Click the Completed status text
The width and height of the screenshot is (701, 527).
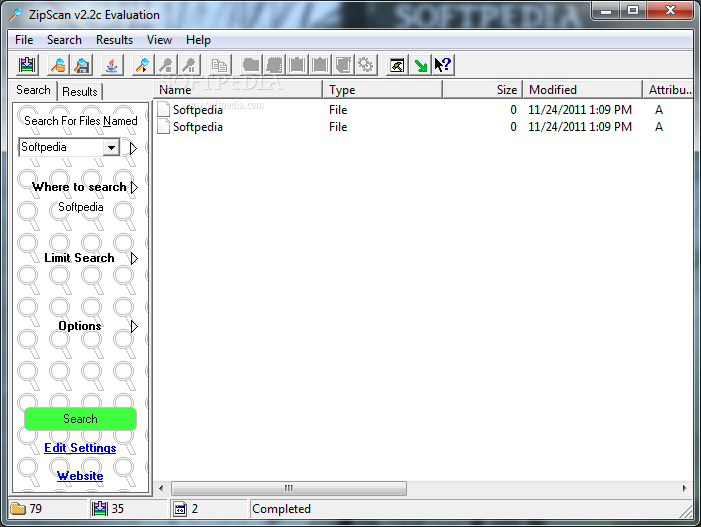click(x=281, y=509)
